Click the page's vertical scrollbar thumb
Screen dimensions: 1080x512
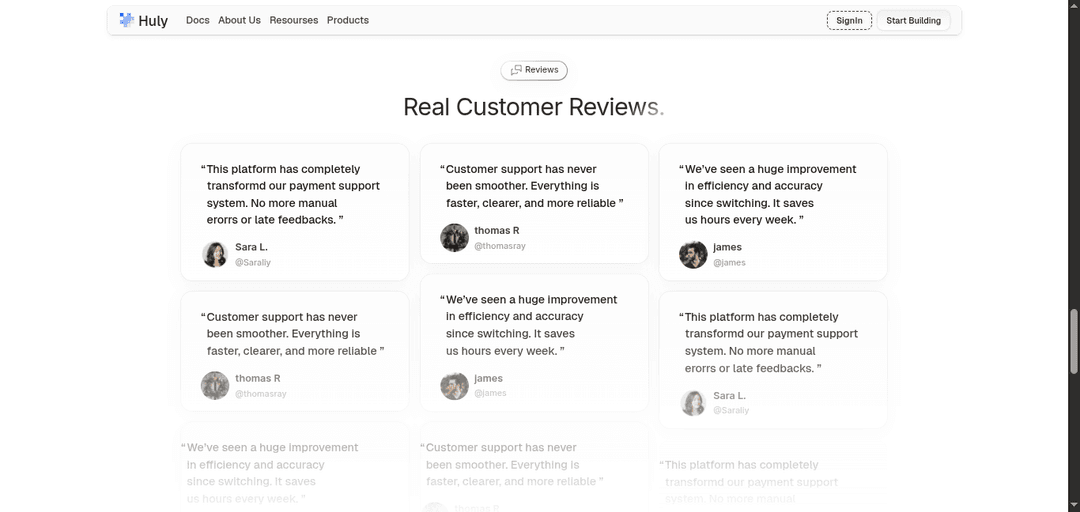point(1074,345)
